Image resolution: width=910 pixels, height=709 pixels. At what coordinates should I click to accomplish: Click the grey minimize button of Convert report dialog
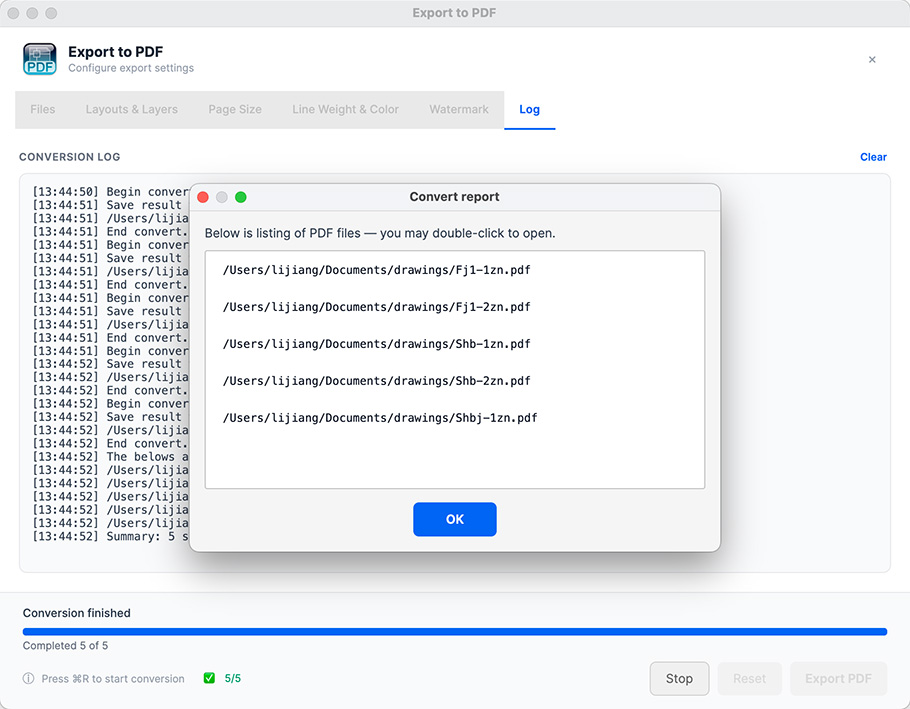tap(222, 197)
